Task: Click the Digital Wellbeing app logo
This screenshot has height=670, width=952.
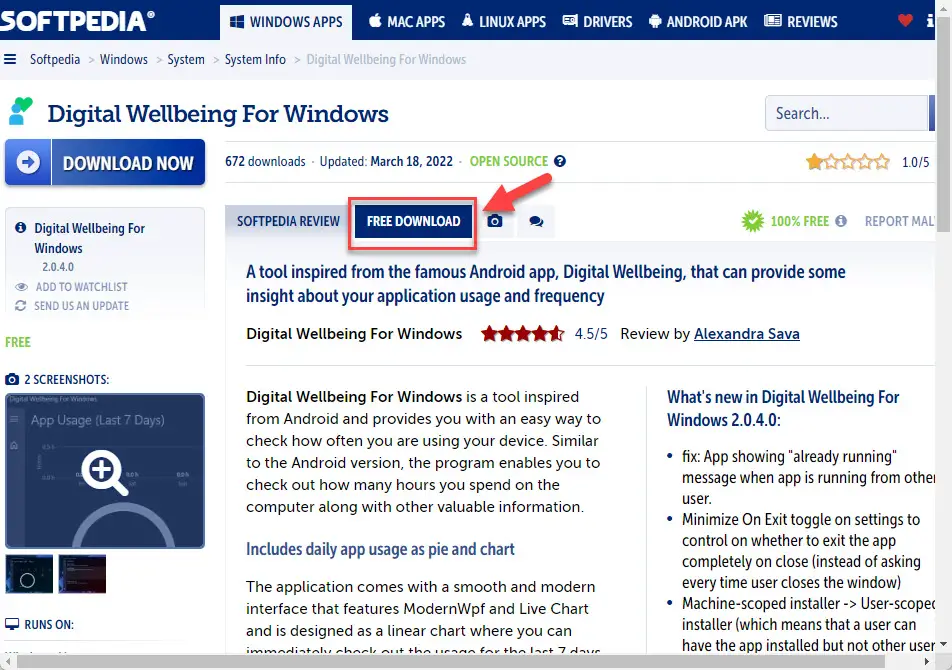Action: coord(20,109)
